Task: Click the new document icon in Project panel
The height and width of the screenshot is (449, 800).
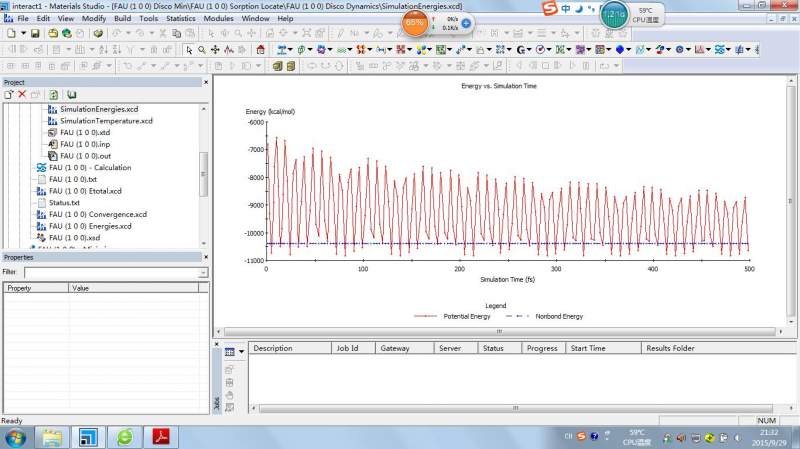Action: click(x=8, y=94)
